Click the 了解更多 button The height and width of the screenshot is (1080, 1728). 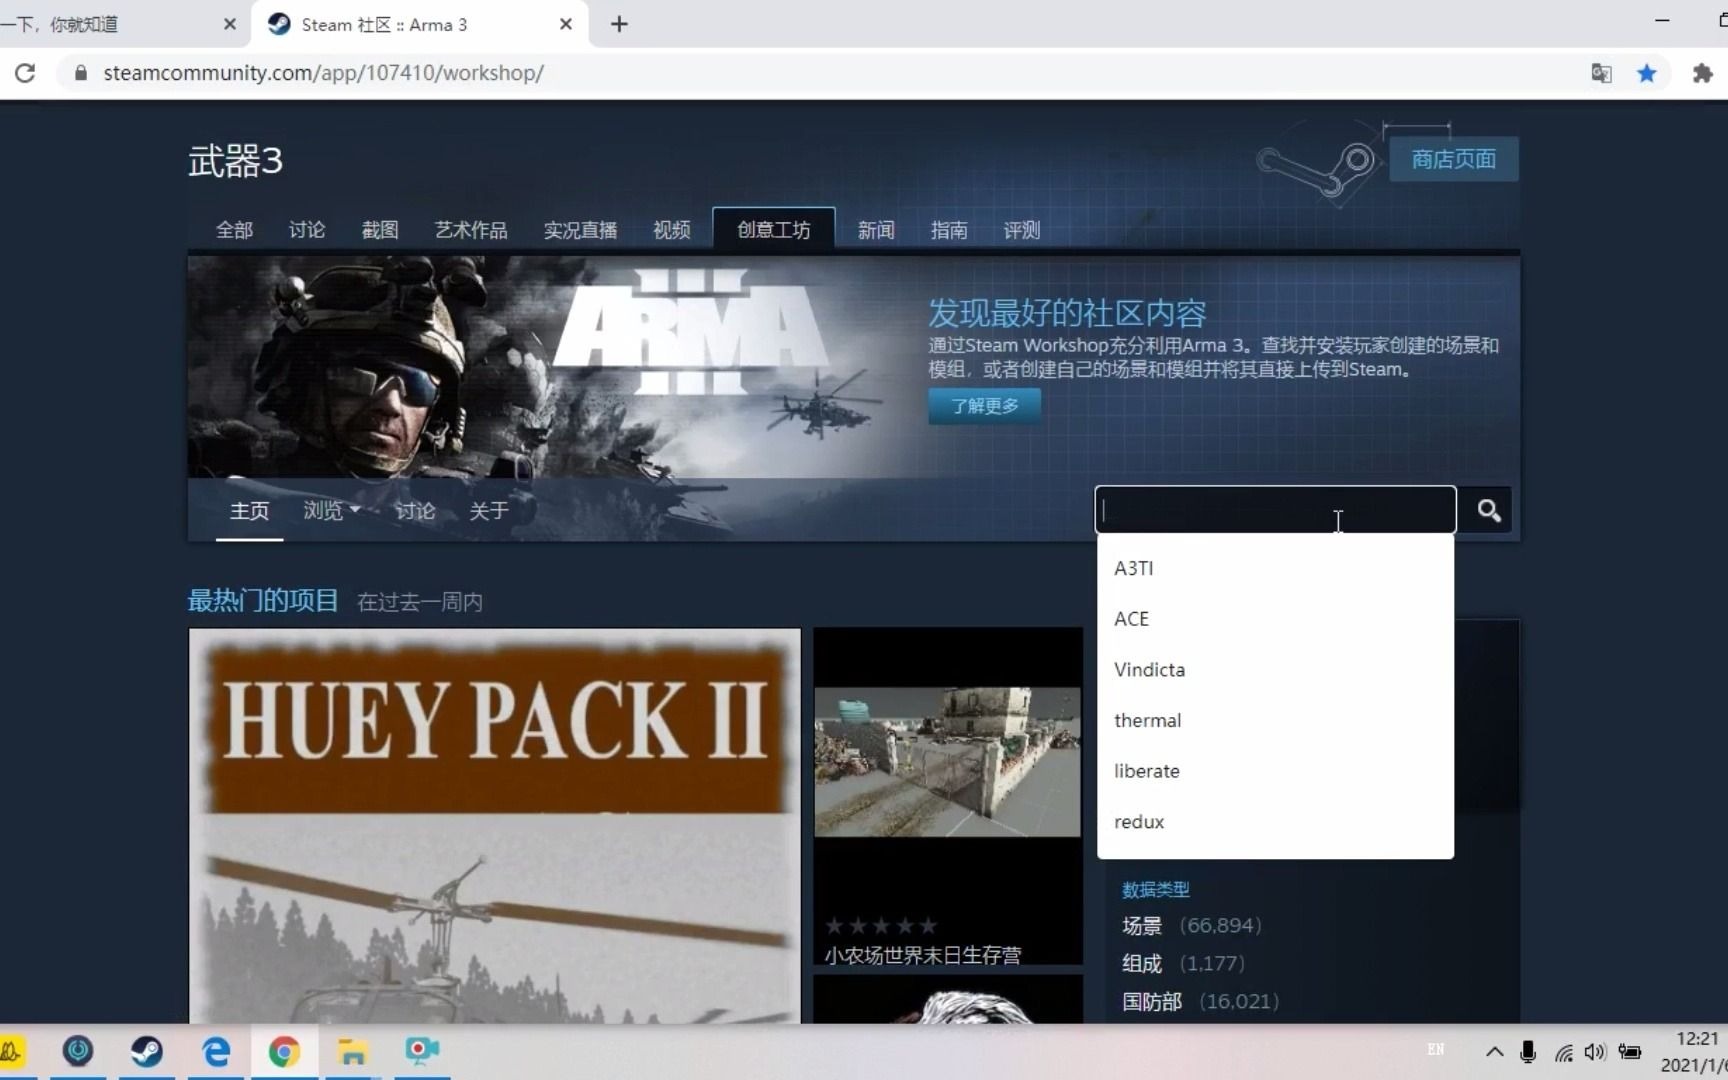pos(984,406)
